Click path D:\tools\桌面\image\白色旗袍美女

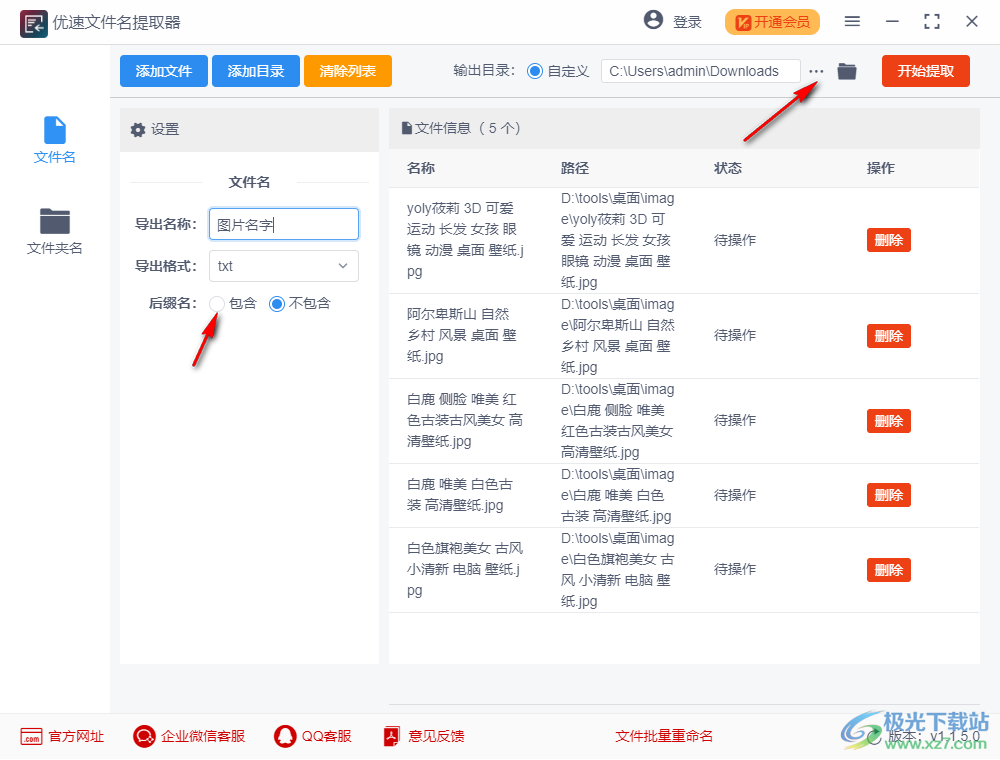click(617, 570)
